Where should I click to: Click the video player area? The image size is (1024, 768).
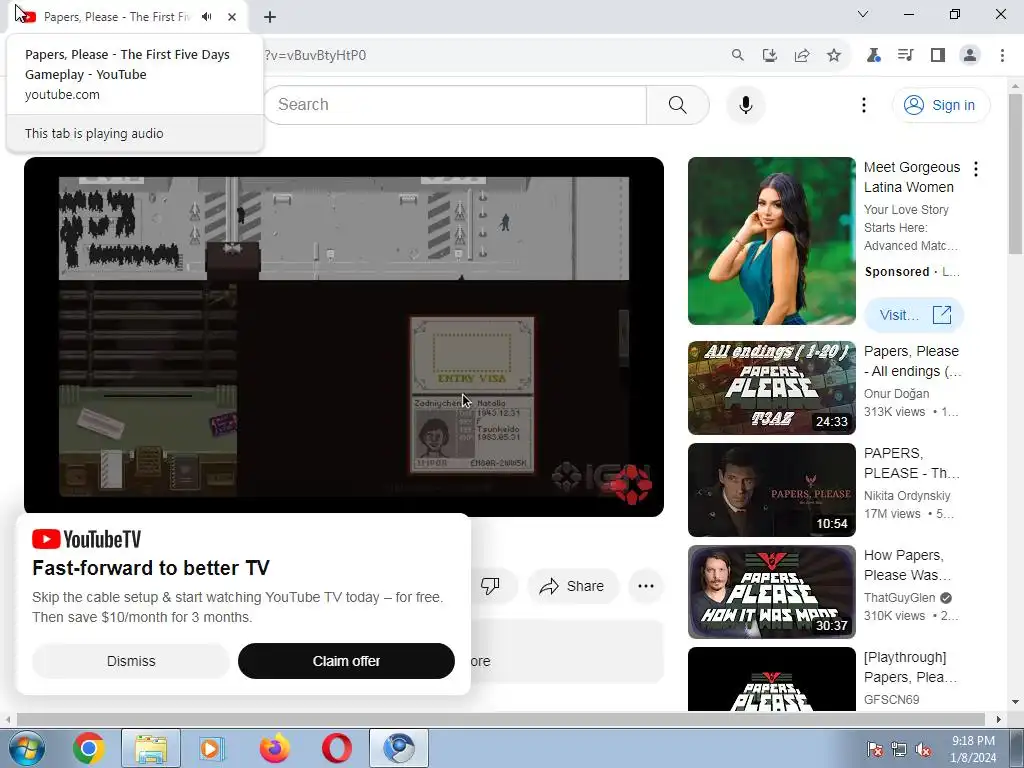(x=344, y=336)
